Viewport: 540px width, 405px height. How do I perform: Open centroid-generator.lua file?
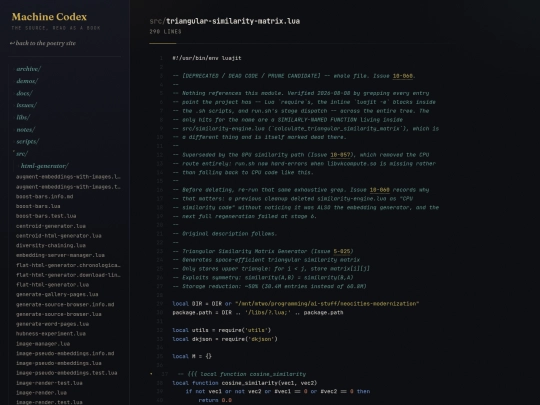click(51, 226)
